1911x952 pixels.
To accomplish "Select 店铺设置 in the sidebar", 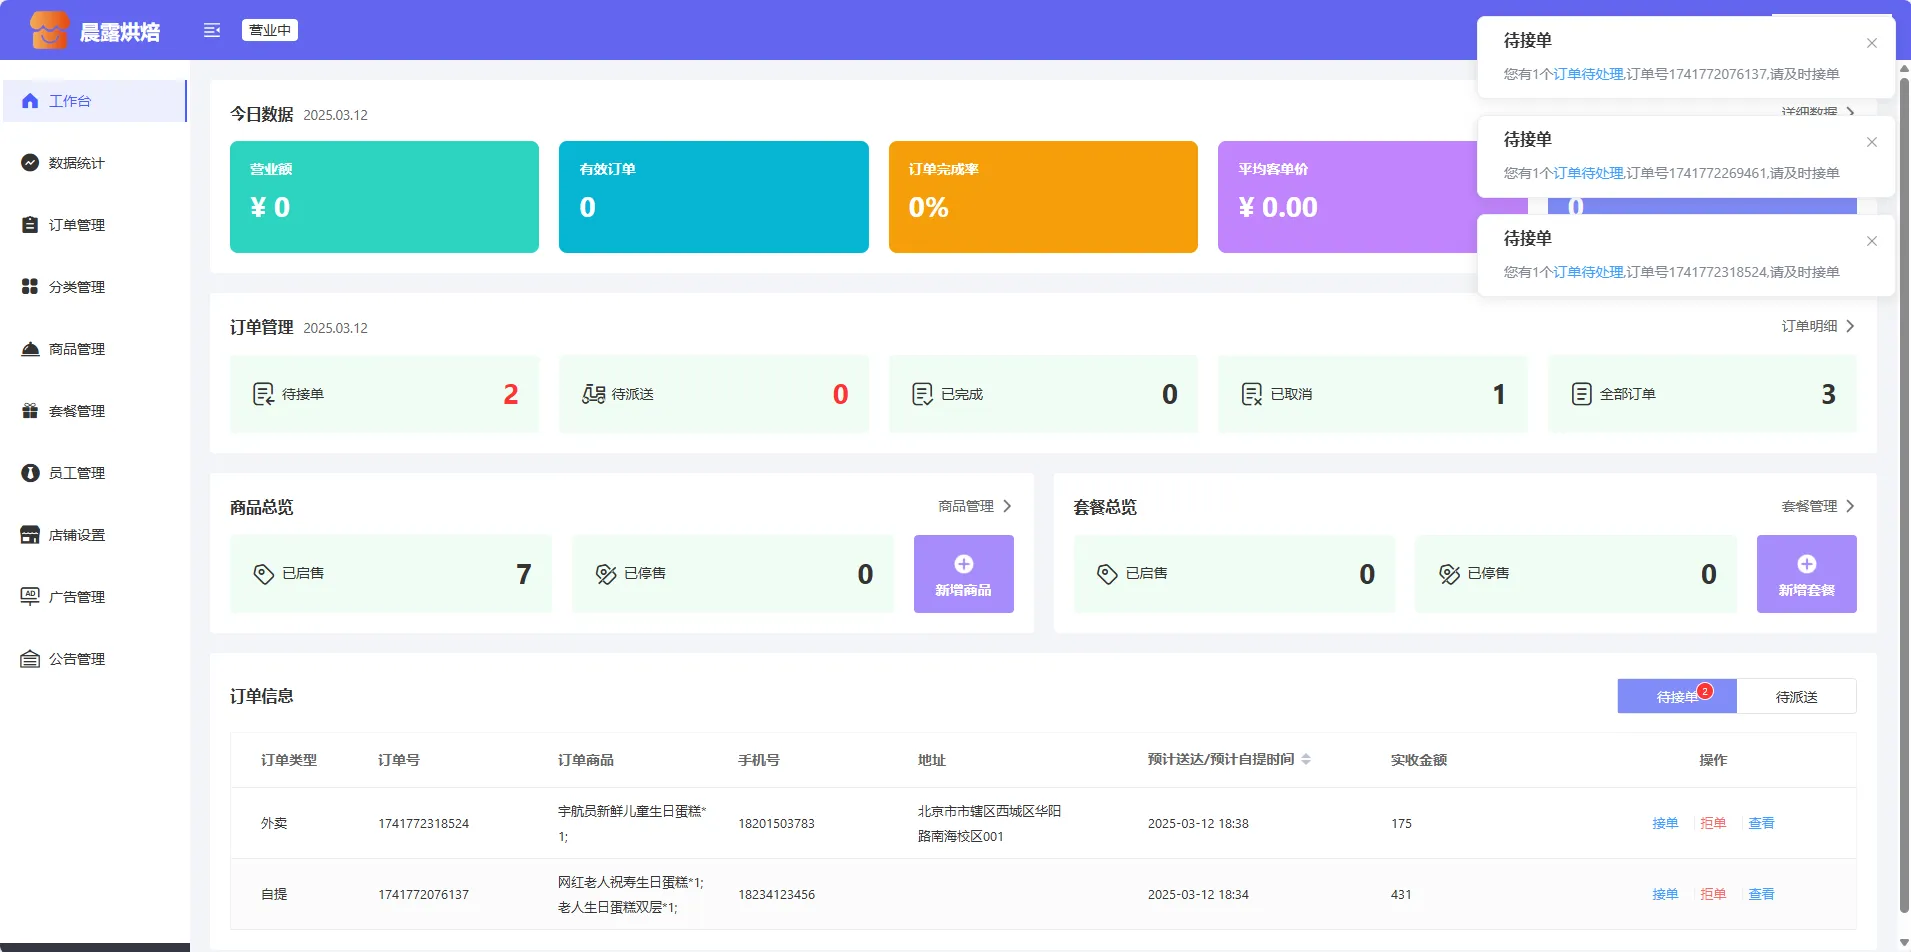I will [76, 535].
